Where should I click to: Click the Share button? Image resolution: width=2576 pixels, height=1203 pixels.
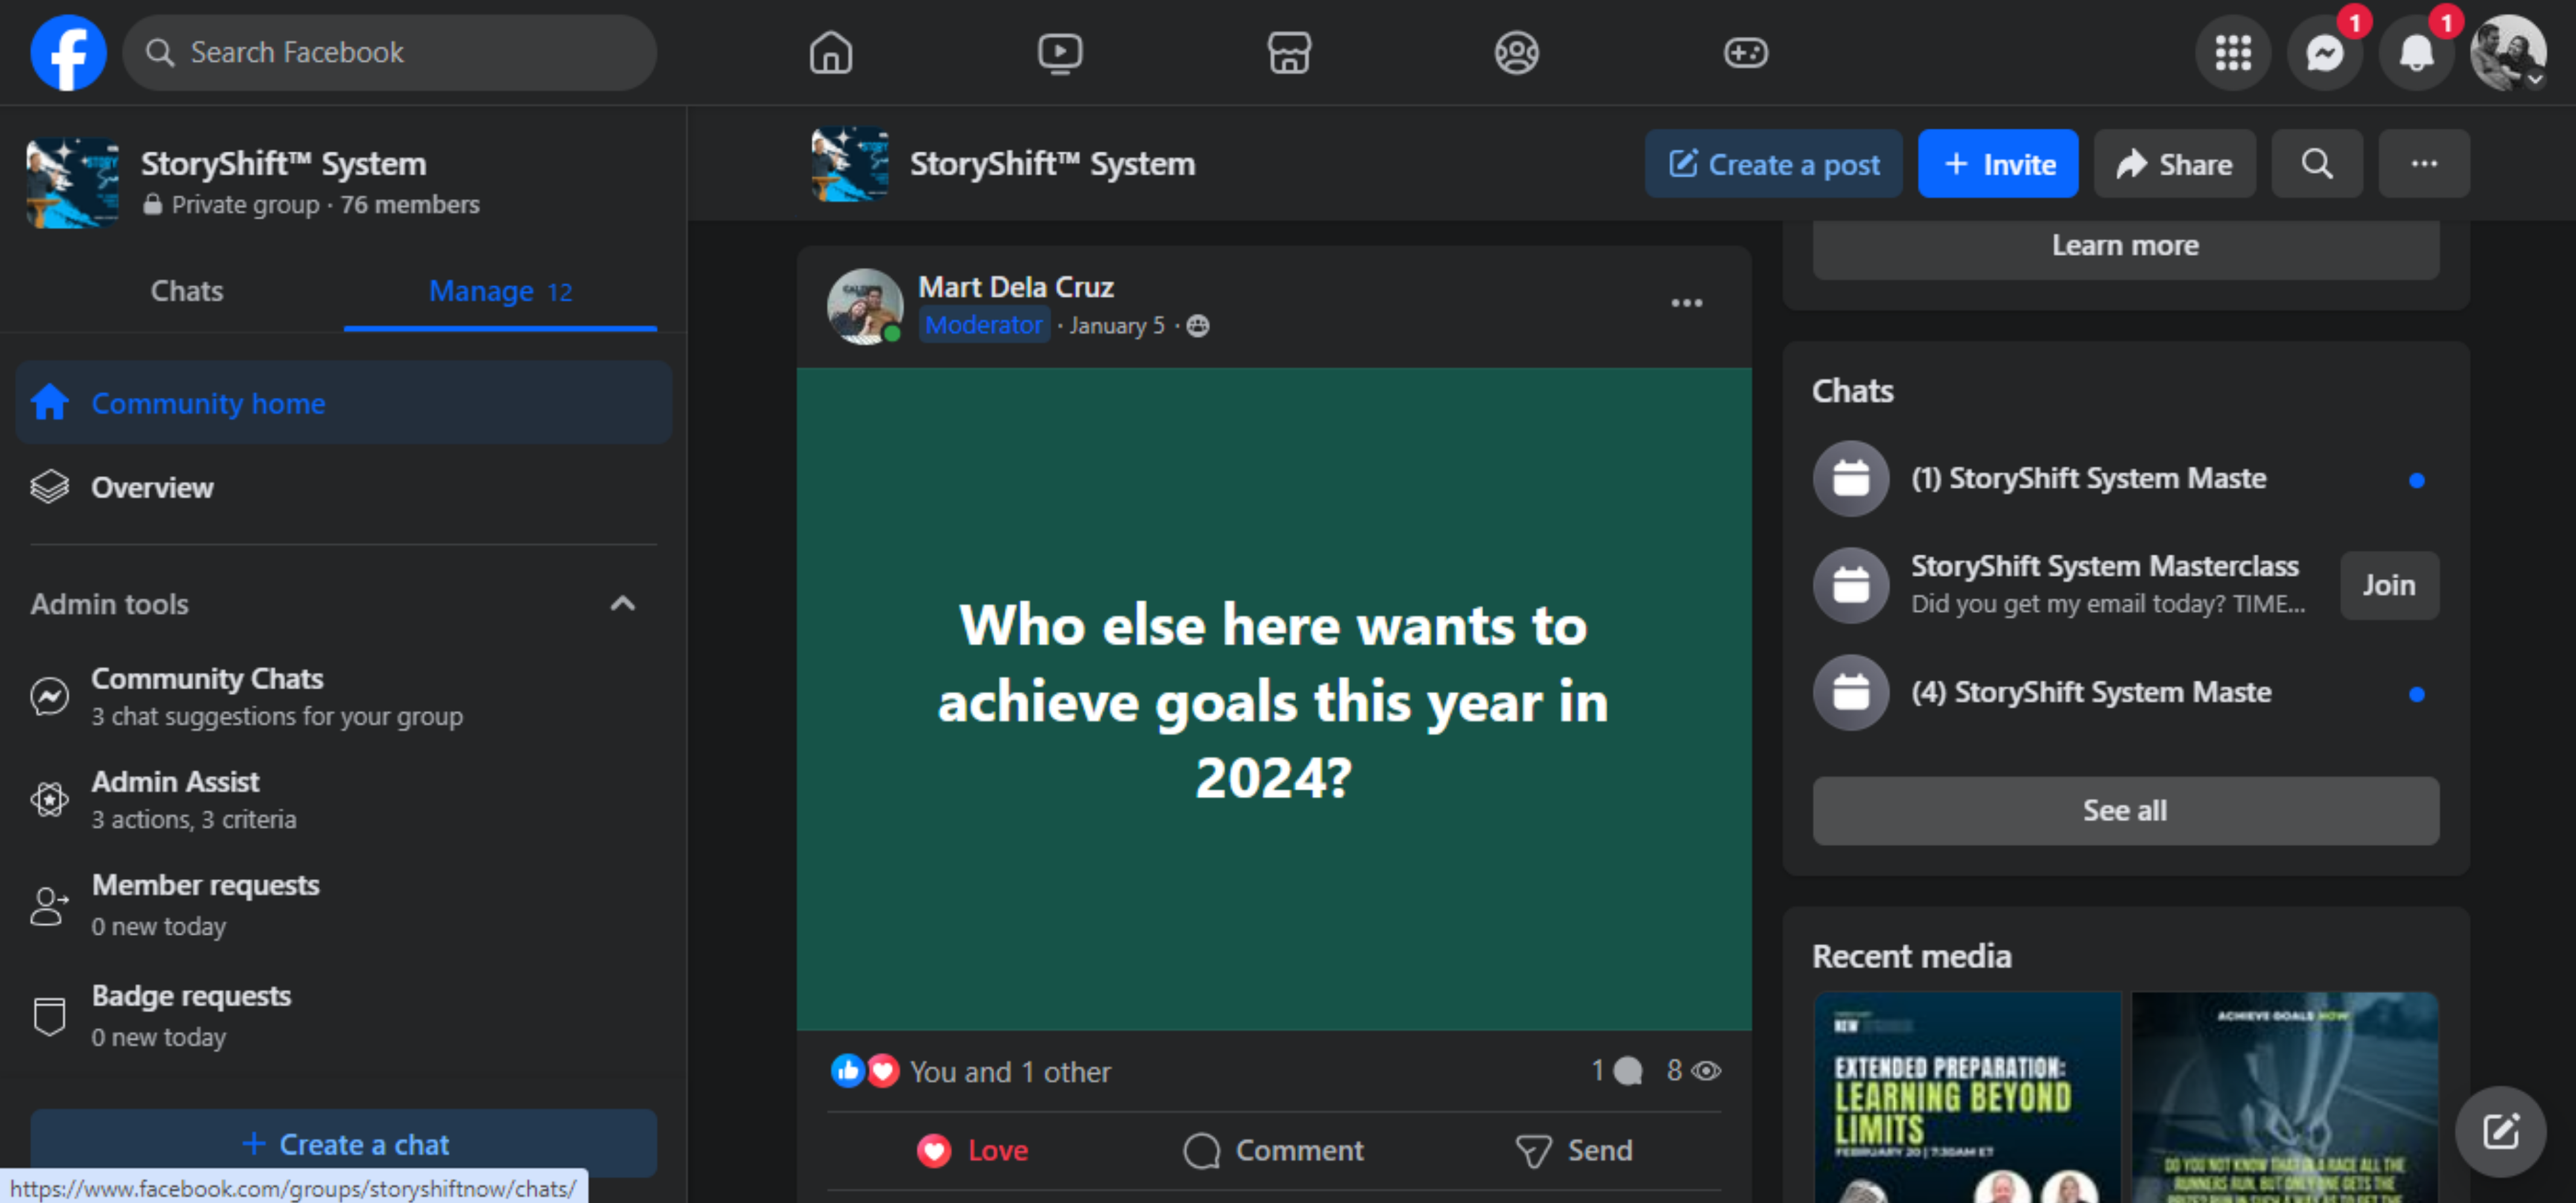point(2174,163)
